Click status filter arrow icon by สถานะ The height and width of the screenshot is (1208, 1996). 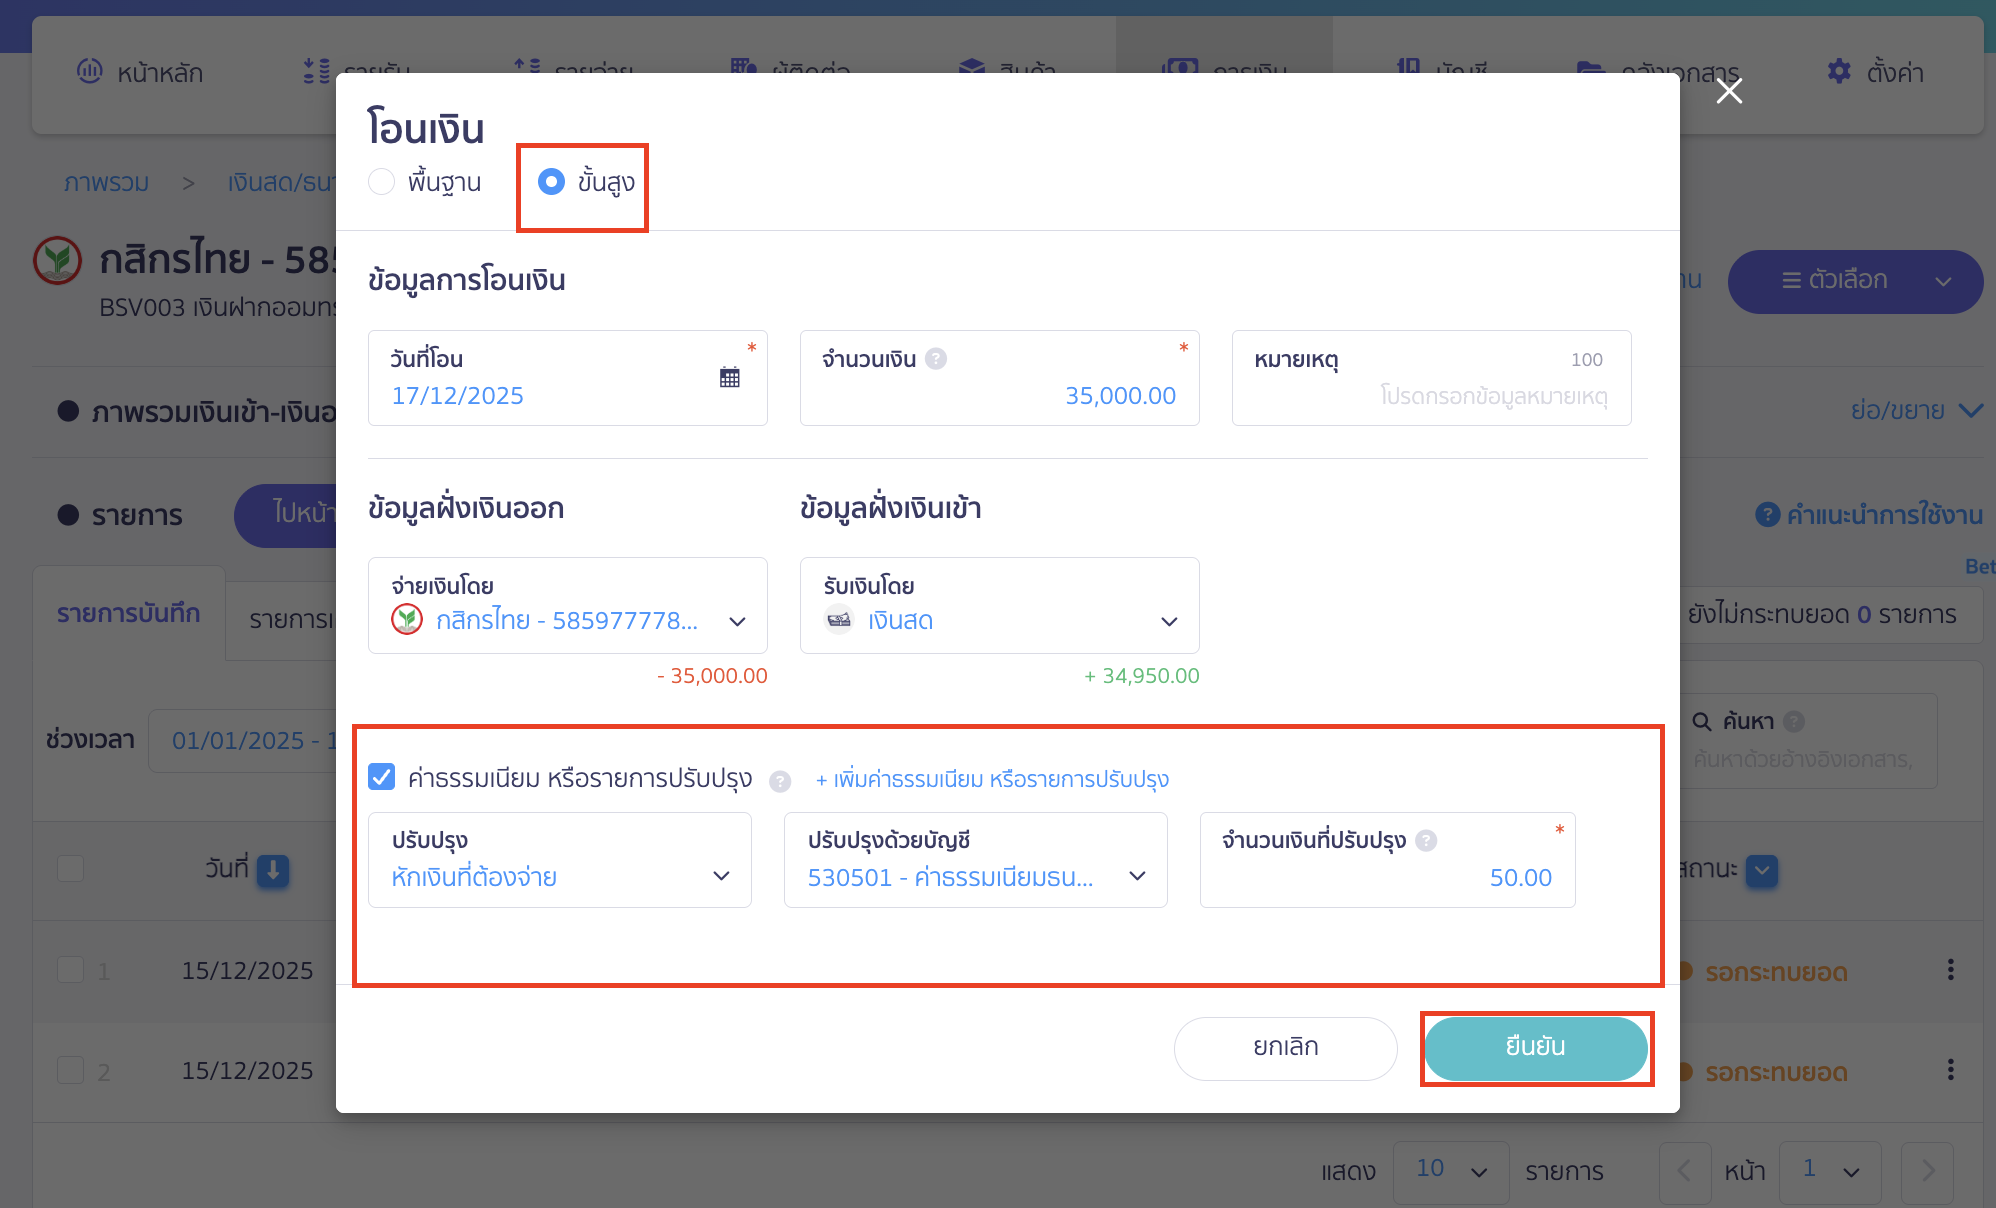point(1762,870)
